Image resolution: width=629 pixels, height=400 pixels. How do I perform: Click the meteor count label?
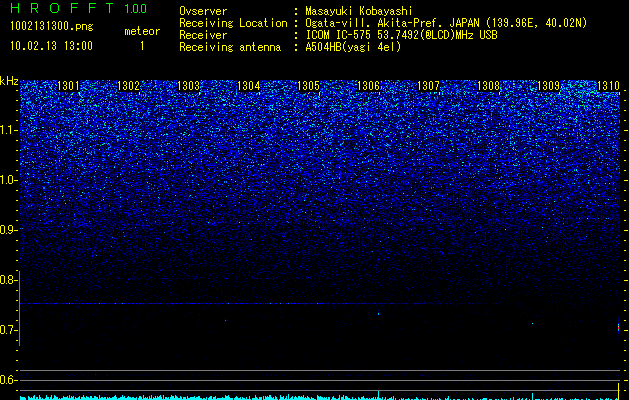click(x=142, y=31)
